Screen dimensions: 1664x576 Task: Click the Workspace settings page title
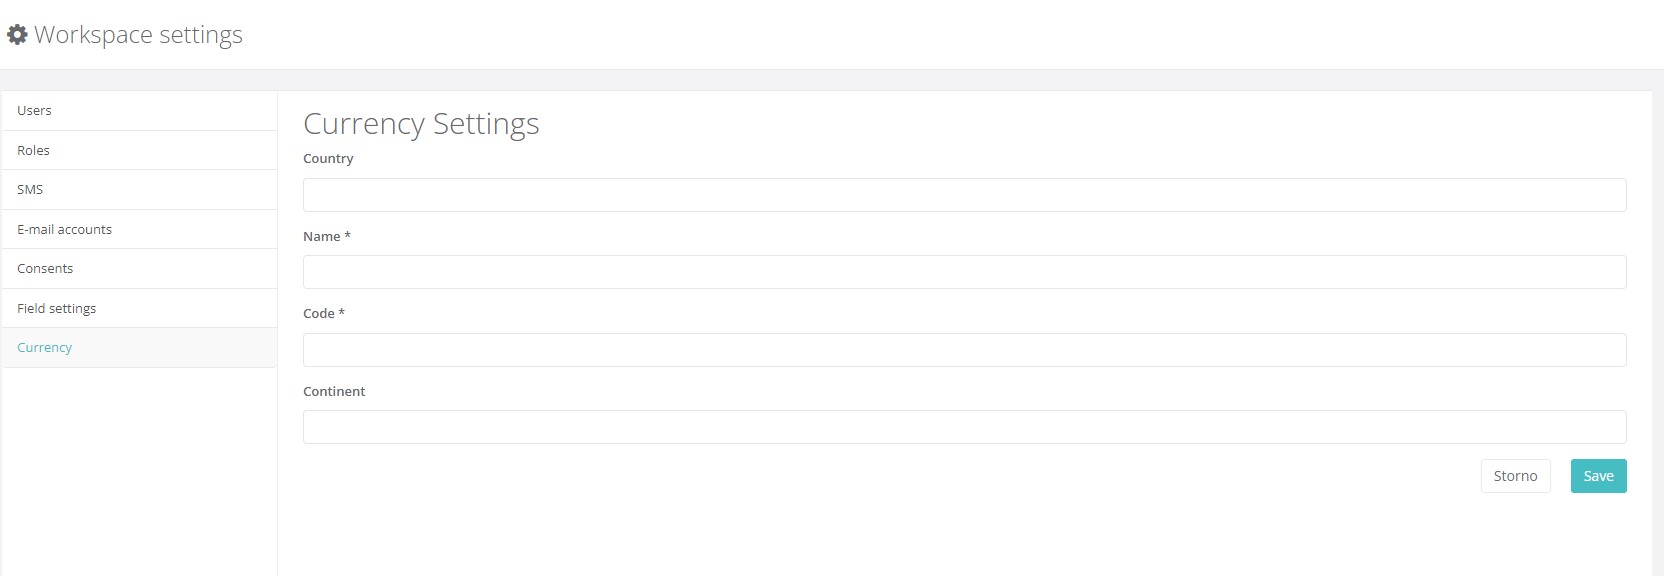138,35
